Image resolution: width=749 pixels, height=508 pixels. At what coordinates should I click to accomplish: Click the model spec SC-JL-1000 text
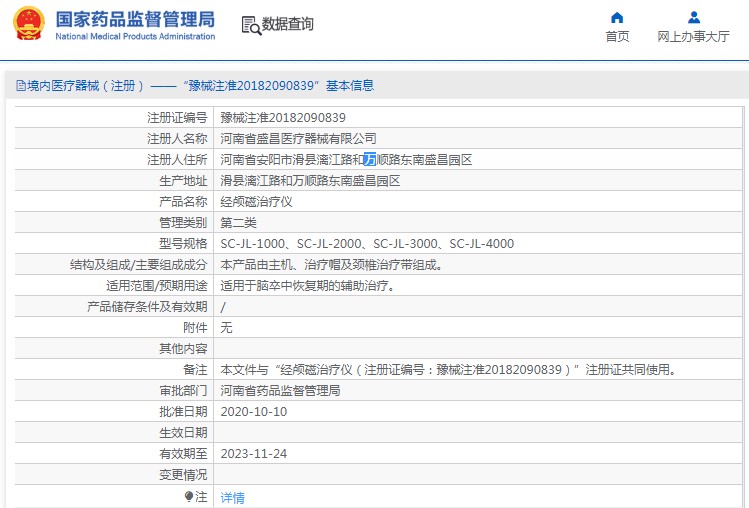[254, 244]
